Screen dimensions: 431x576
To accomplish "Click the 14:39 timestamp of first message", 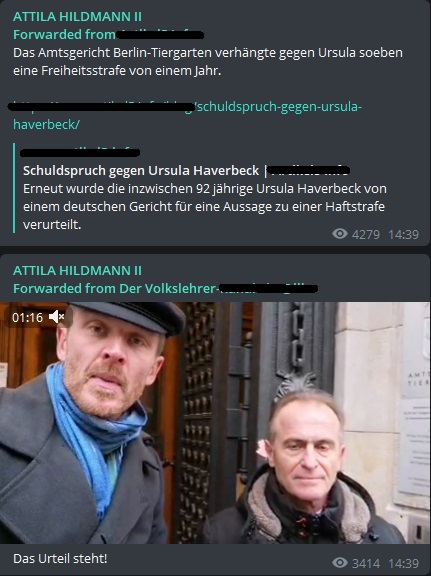I will [x=403, y=234].
